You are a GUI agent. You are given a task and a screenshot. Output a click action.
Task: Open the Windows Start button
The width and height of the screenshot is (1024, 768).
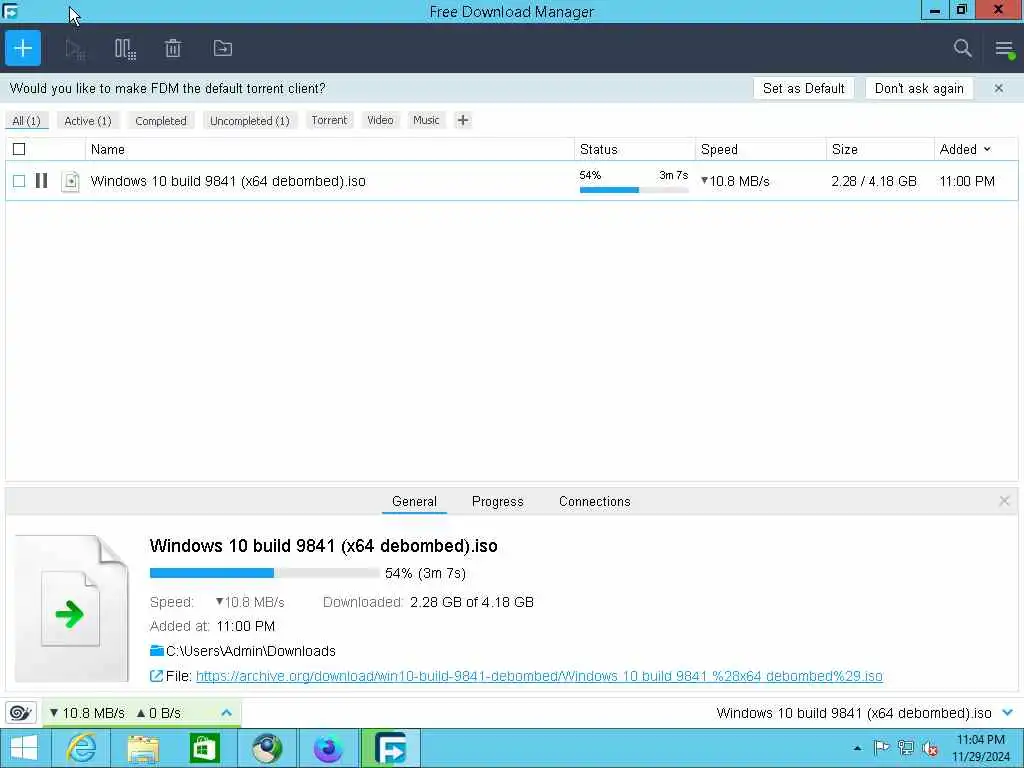tap(24, 748)
